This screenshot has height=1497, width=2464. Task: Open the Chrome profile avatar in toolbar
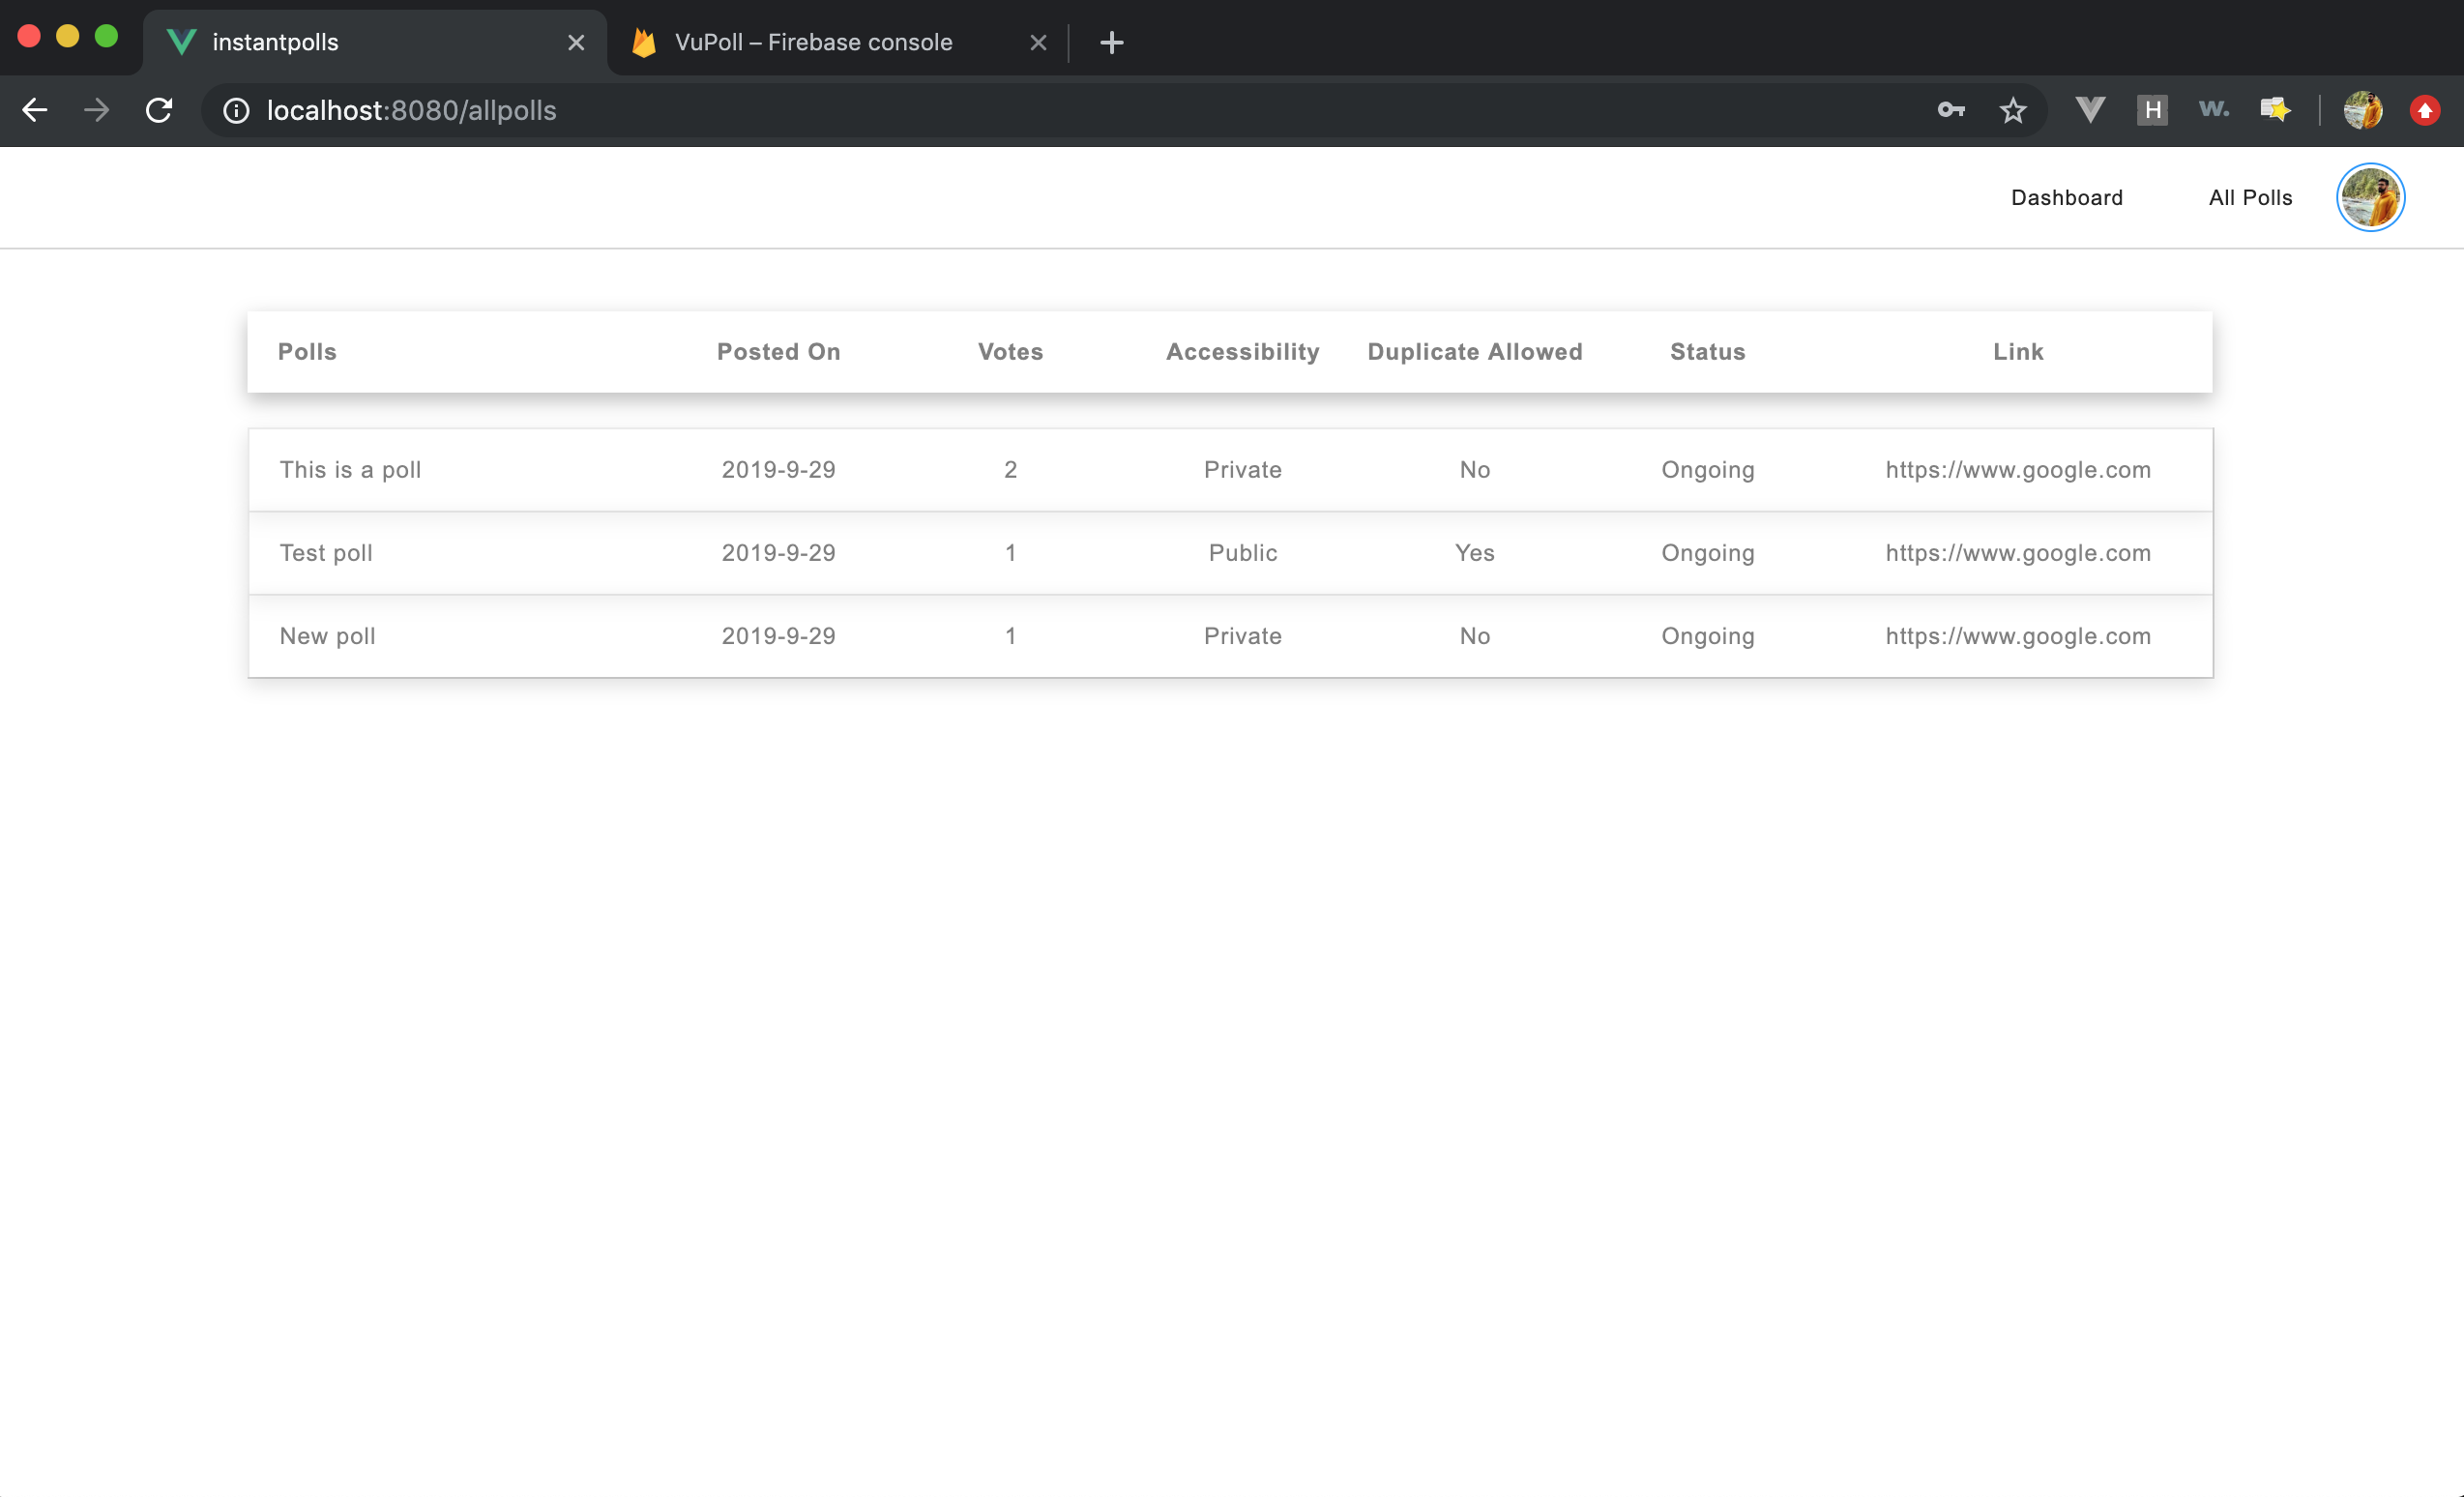pyautogui.click(x=2362, y=110)
